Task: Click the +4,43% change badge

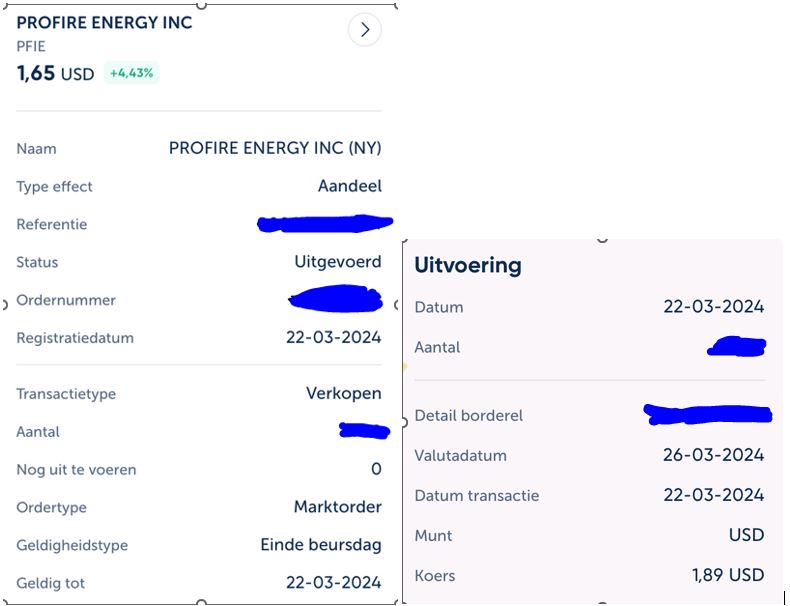Action: click(131, 73)
